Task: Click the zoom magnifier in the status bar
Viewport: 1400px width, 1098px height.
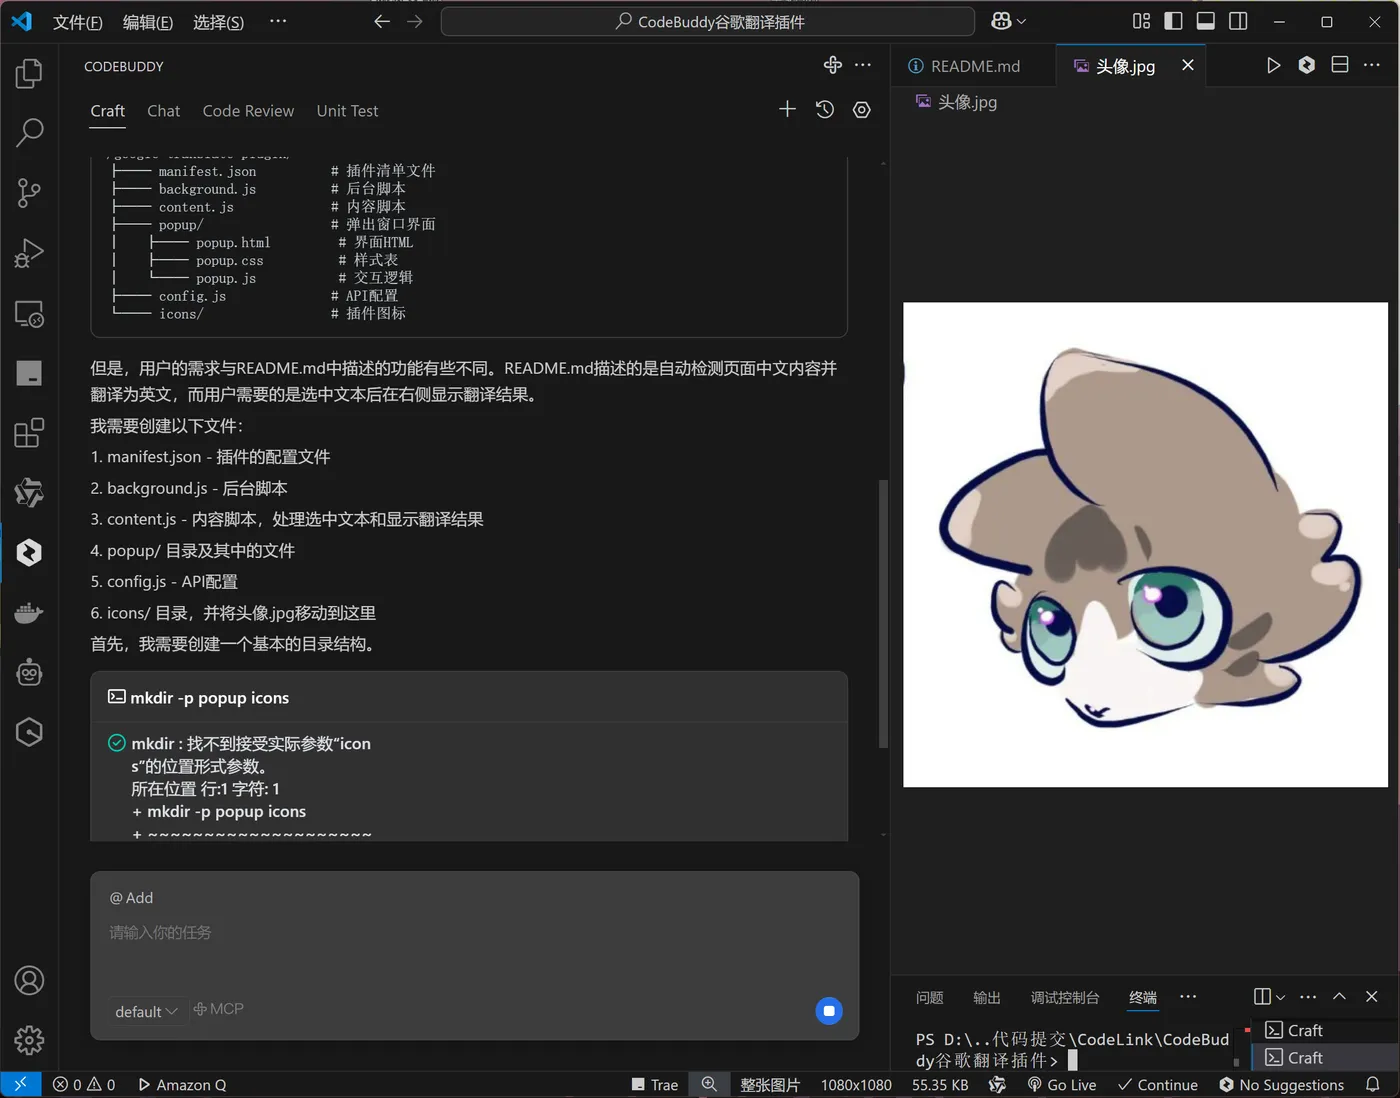Action: tap(709, 1085)
